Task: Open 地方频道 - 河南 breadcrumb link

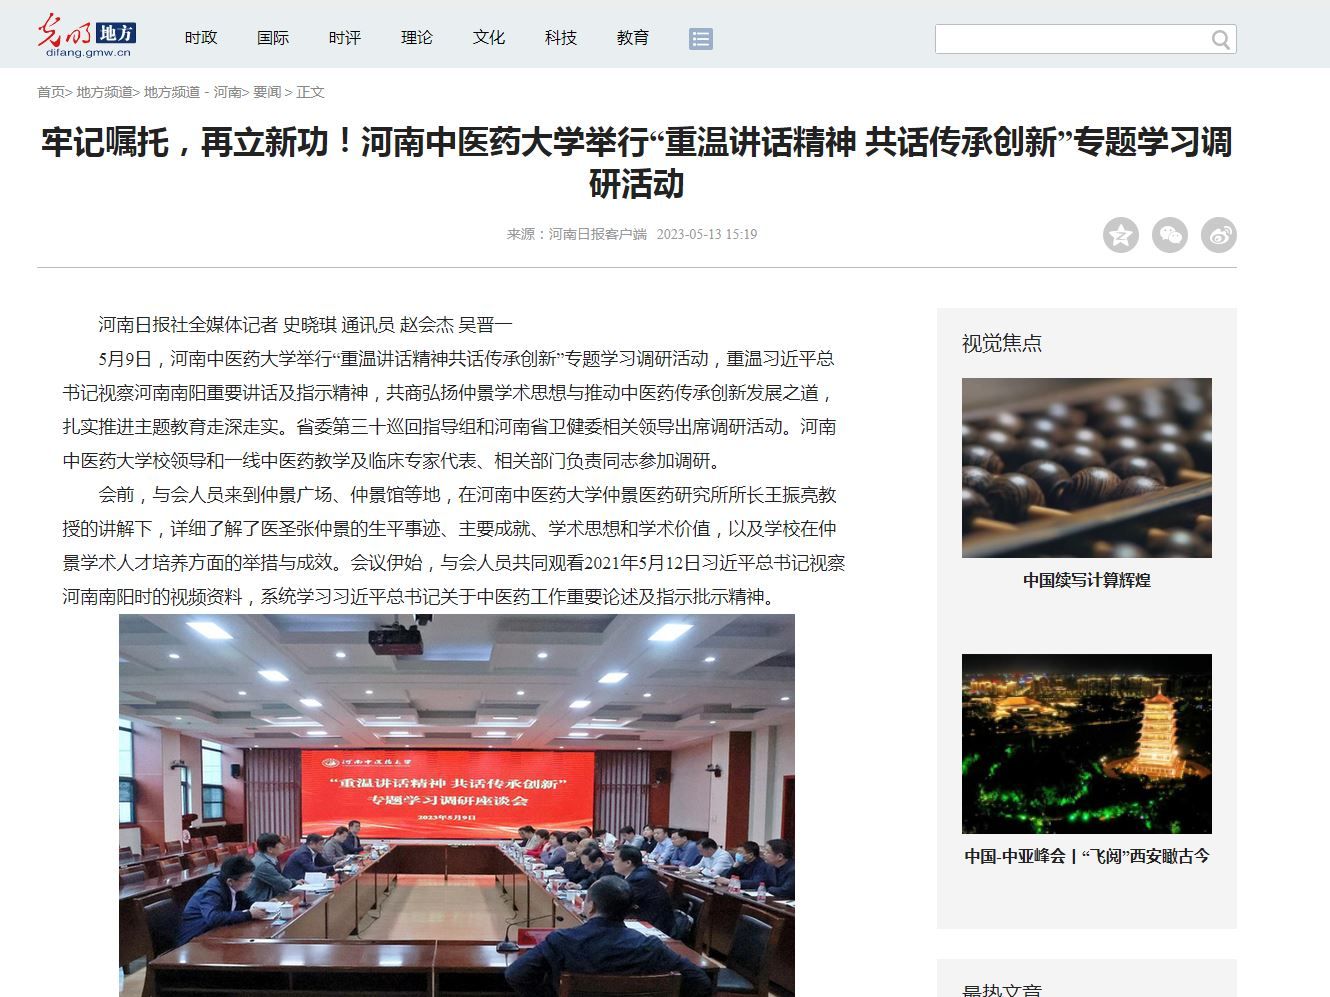Action: click(x=192, y=92)
